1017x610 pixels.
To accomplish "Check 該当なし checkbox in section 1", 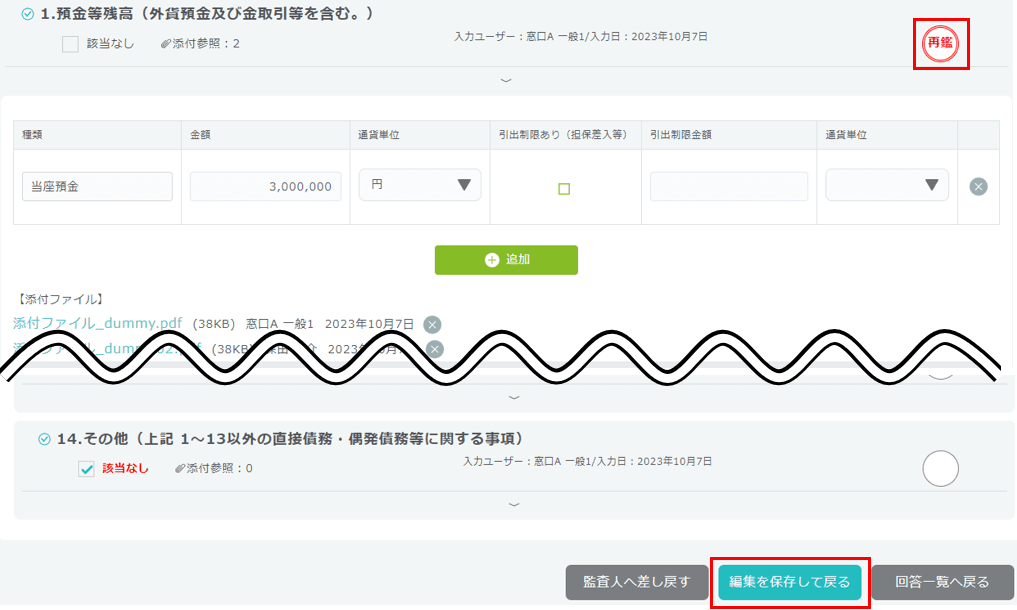I will coord(70,44).
